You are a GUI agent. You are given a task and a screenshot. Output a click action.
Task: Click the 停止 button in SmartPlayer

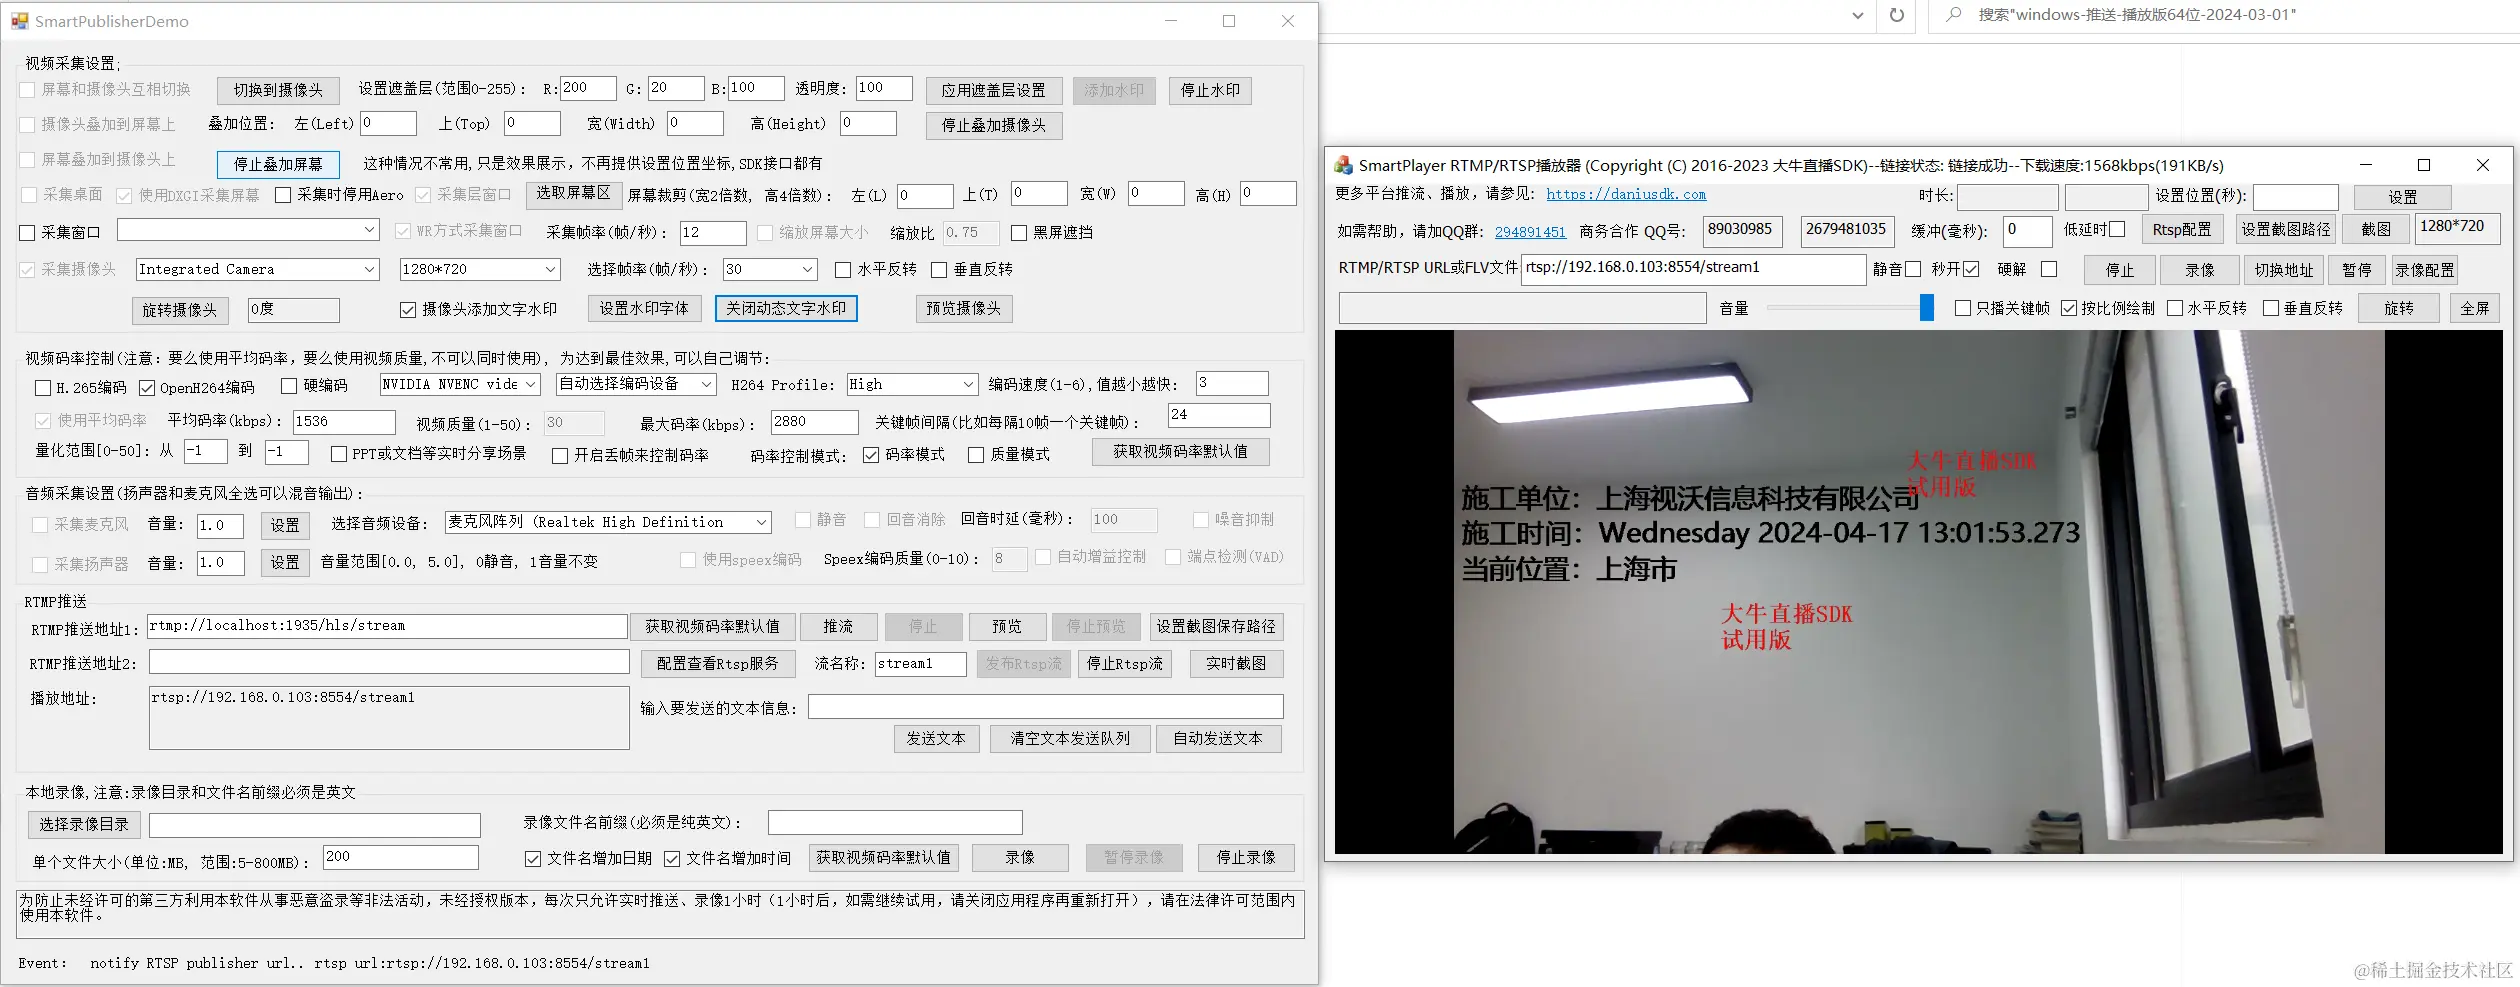2120,270
